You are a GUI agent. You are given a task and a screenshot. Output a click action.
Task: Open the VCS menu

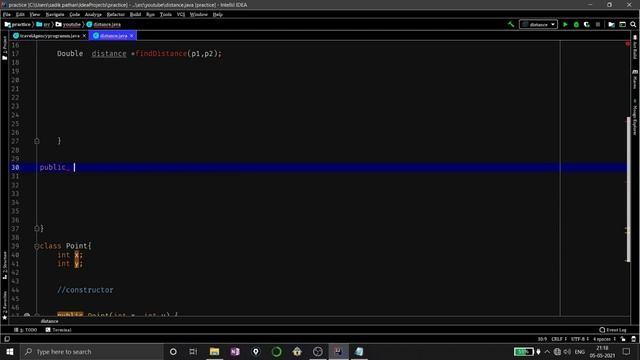(x=181, y=14)
